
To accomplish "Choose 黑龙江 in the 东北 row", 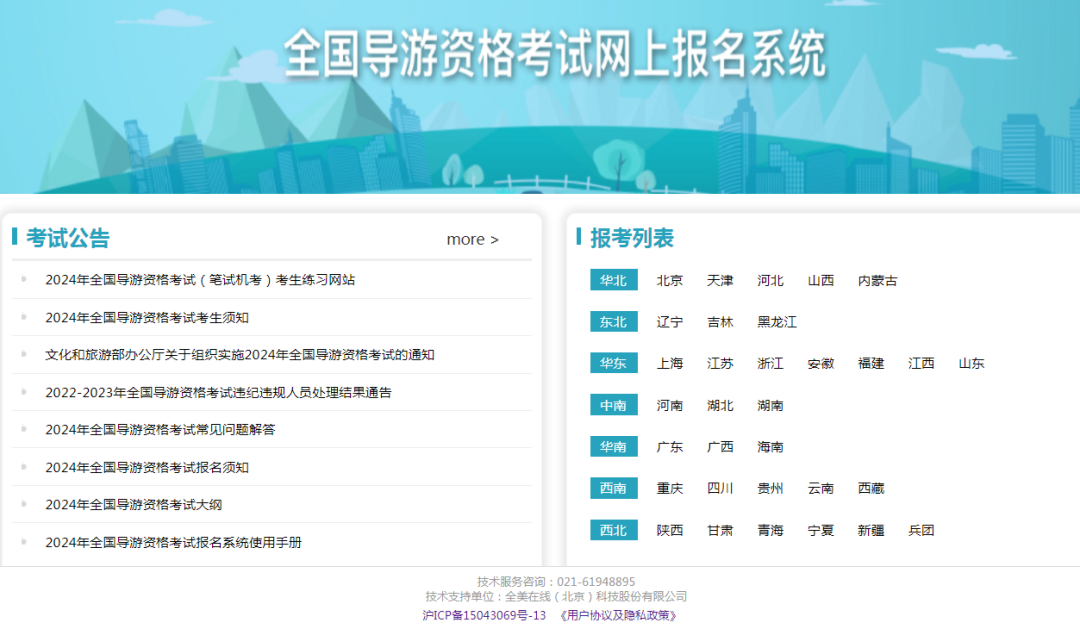I will click(777, 322).
